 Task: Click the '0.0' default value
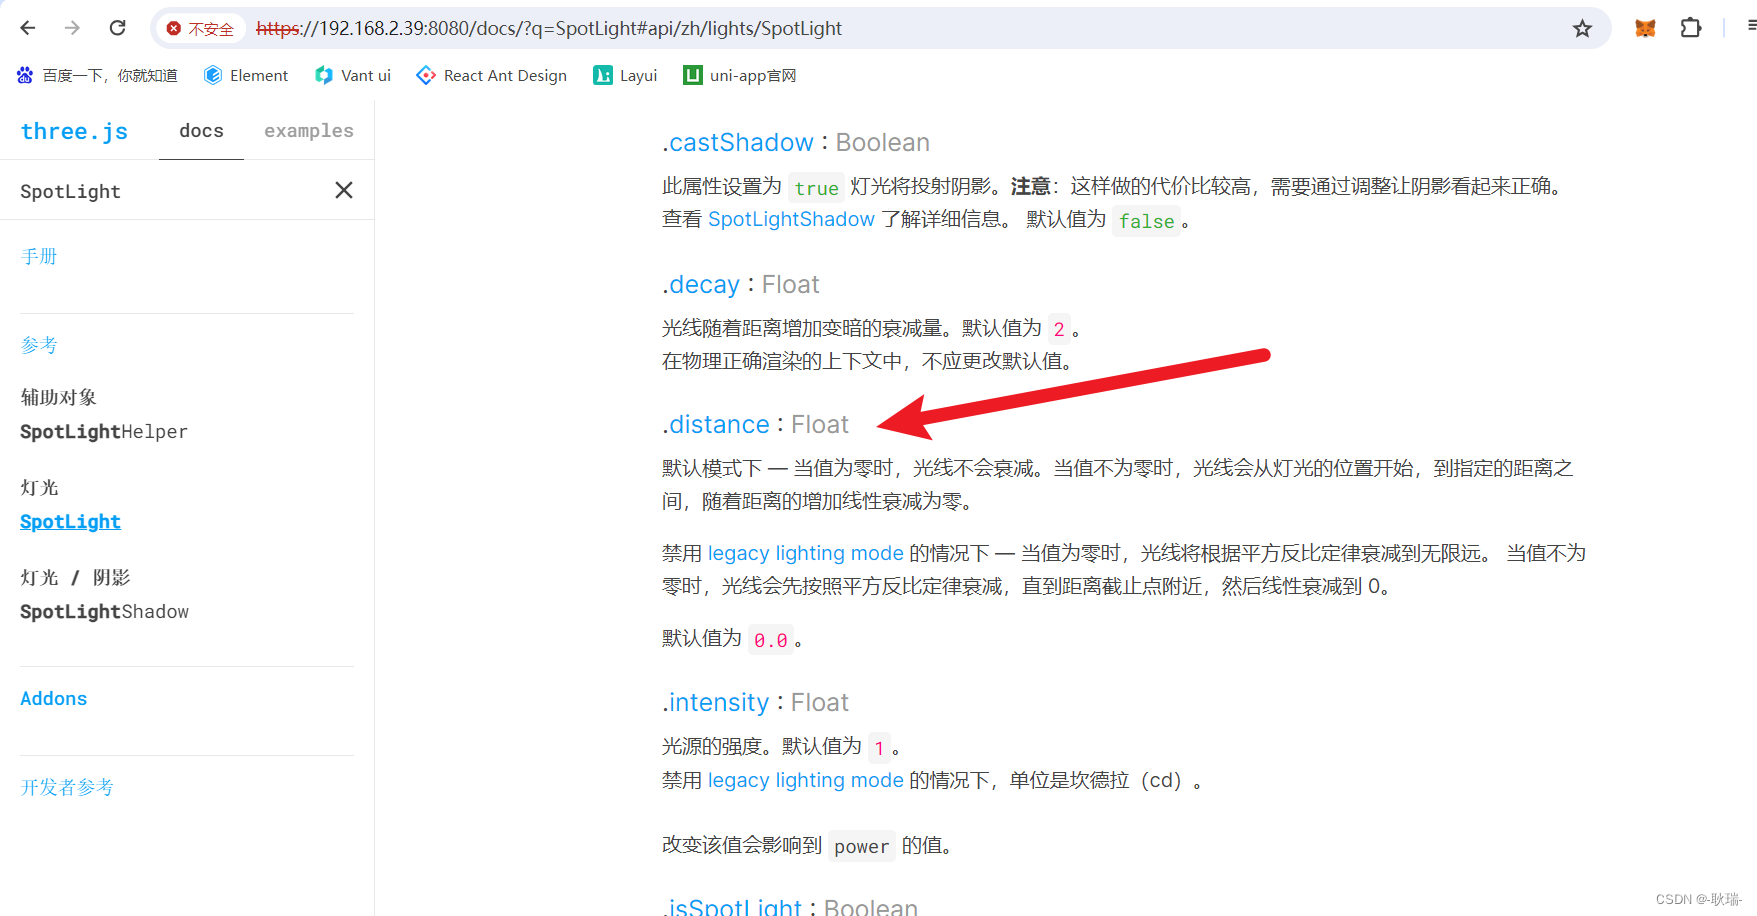point(771,640)
